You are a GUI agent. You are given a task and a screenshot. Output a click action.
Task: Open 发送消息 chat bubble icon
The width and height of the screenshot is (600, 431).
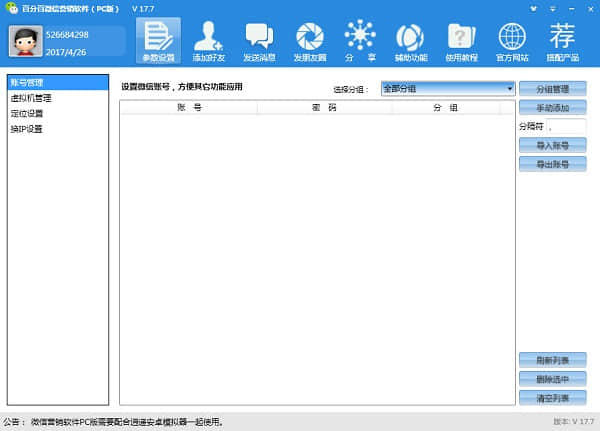pos(259,41)
